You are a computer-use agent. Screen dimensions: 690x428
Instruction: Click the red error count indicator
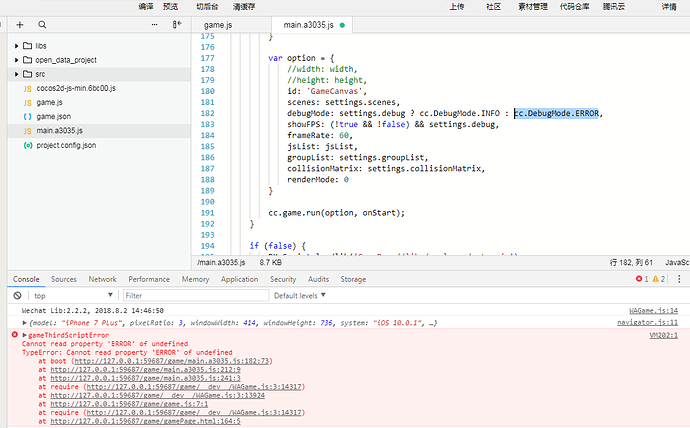[x=642, y=279]
